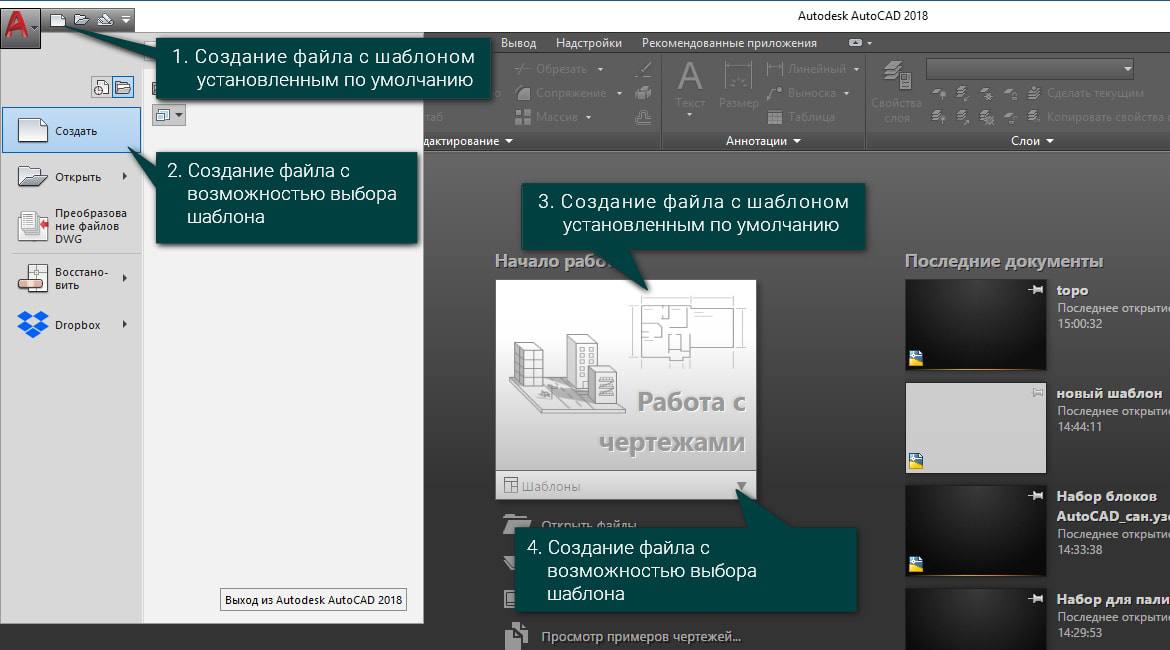Image resolution: width=1170 pixels, height=650 pixels.
Task: Select the Выноска leader tool
Action: coord(802,93)
